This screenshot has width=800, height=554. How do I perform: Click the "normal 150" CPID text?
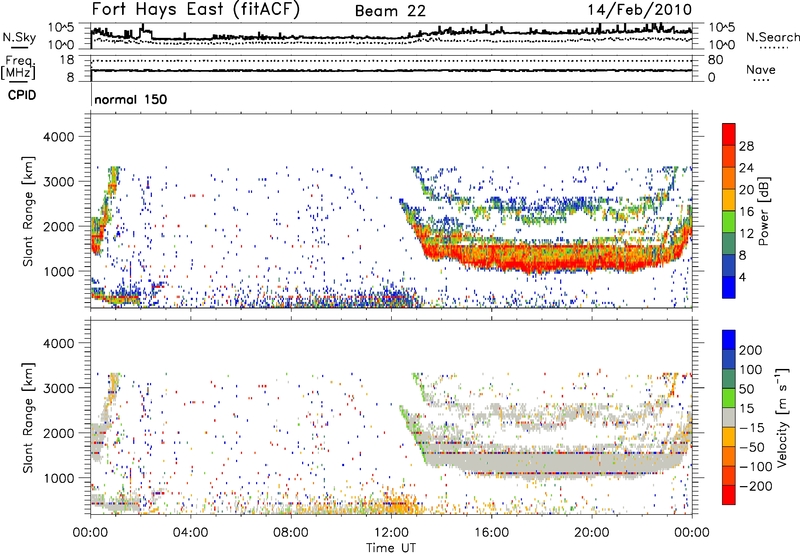pos(131,99)
